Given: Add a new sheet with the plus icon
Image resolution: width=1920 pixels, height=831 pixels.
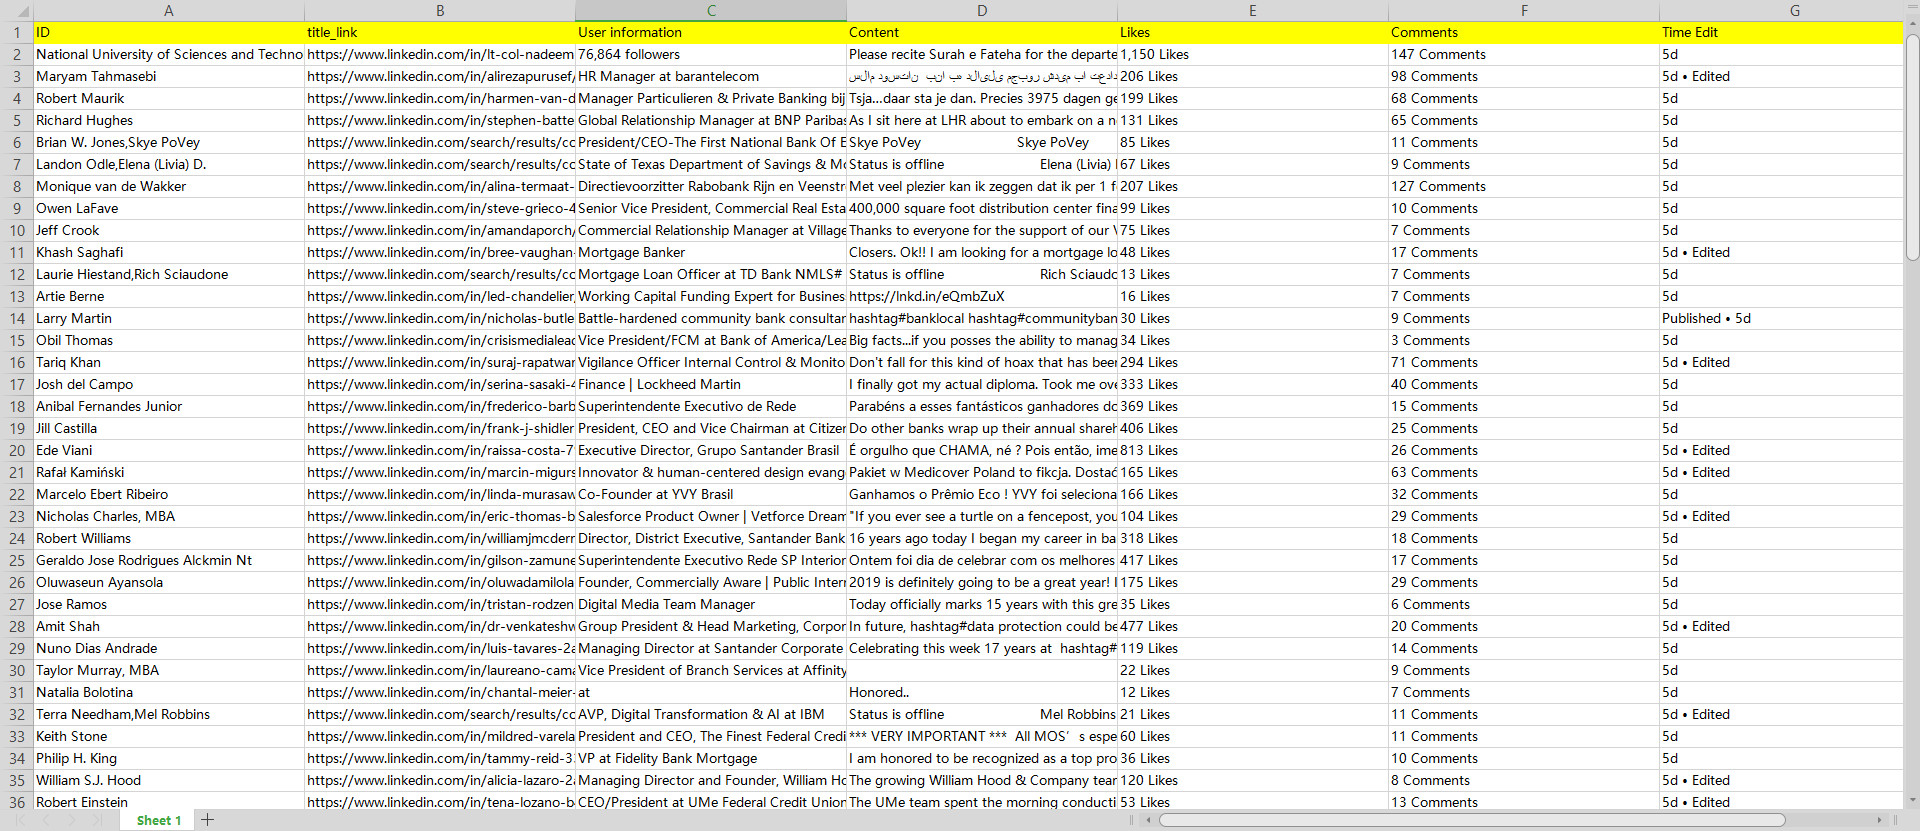Looking at the screenshot, I should [207, 820].
